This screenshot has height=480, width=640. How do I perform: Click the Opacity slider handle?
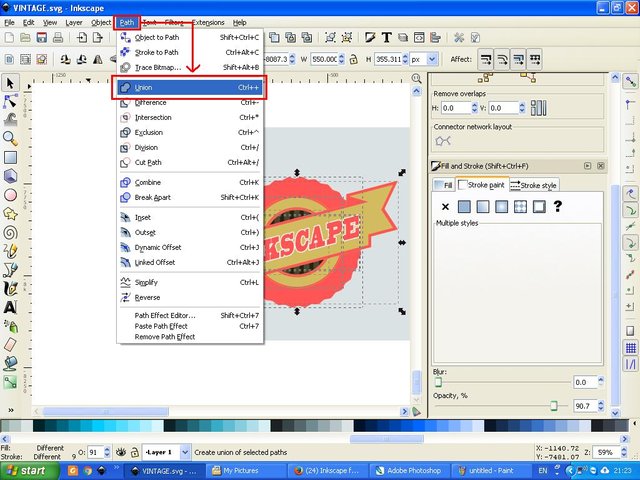click(553, 405)
